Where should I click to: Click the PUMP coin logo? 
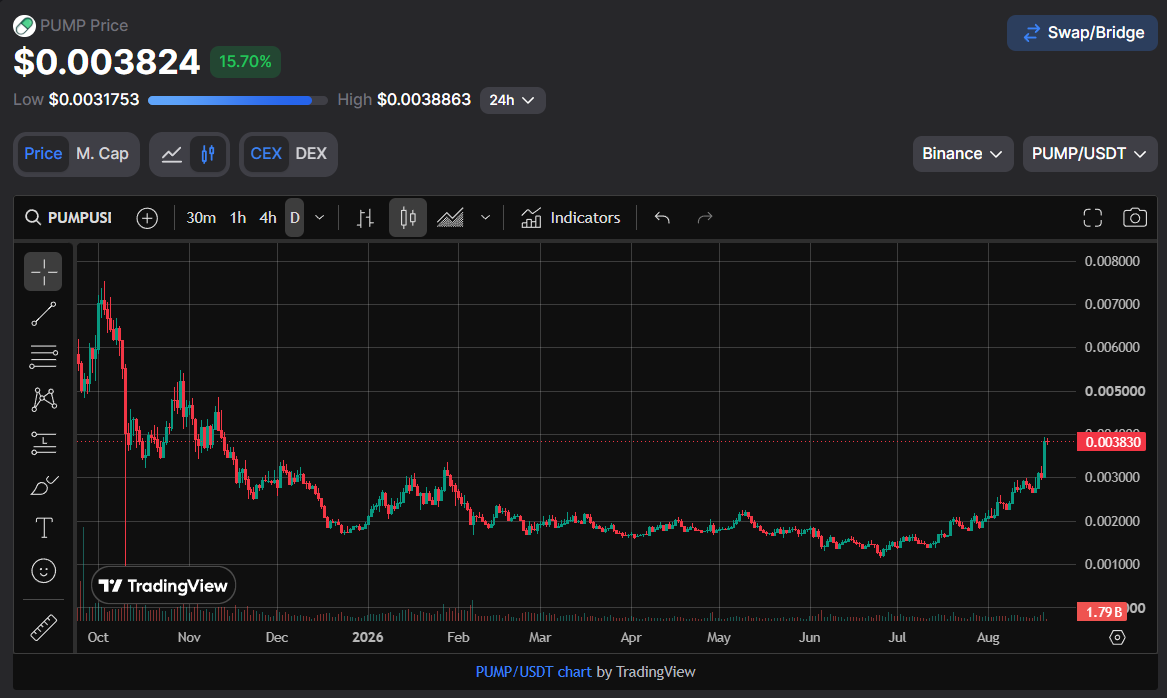[24, 26]
